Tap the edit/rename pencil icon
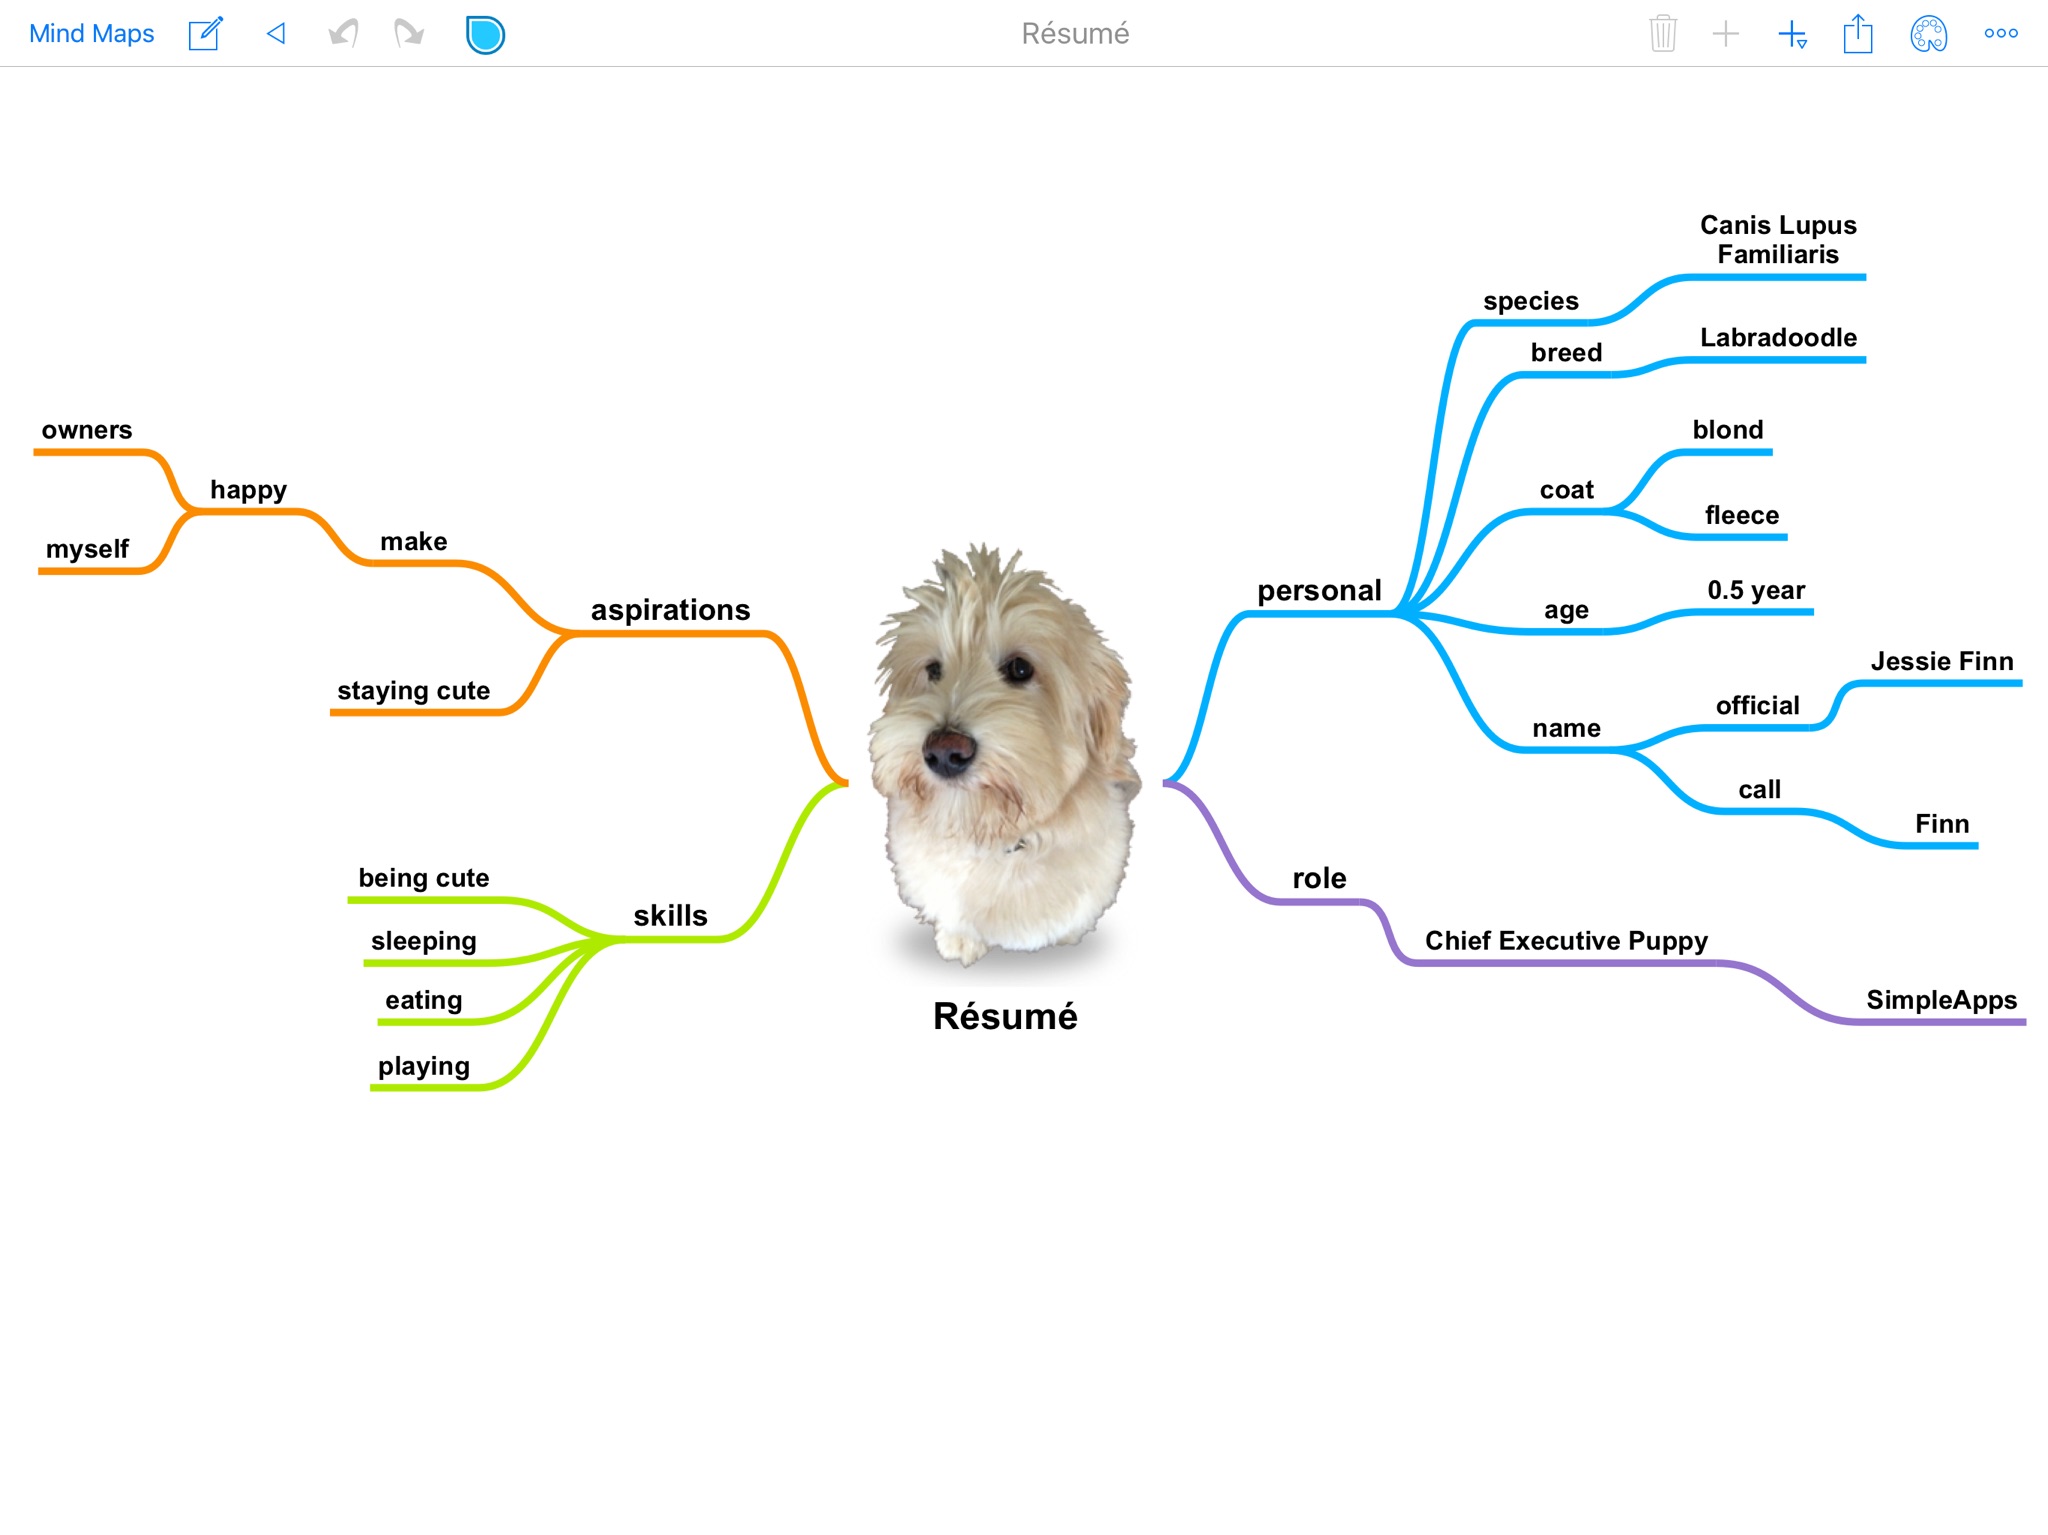The height and width of the screenshot is (1535, 2048). click(x=205, y=33)
